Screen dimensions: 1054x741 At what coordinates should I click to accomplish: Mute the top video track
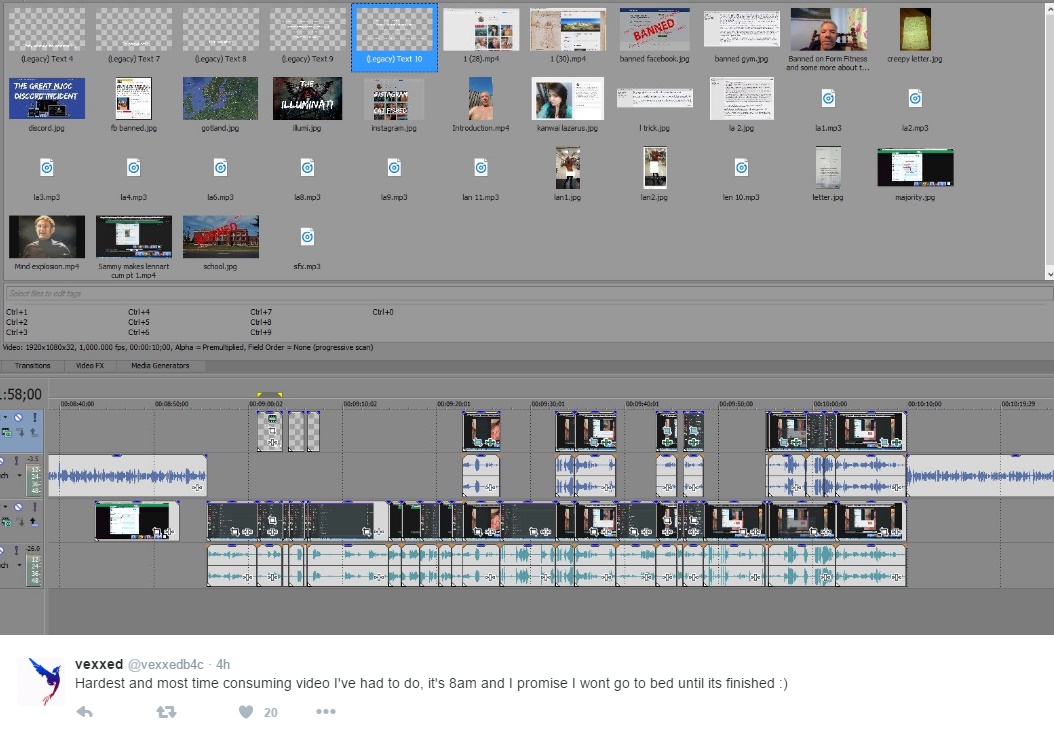18,417
